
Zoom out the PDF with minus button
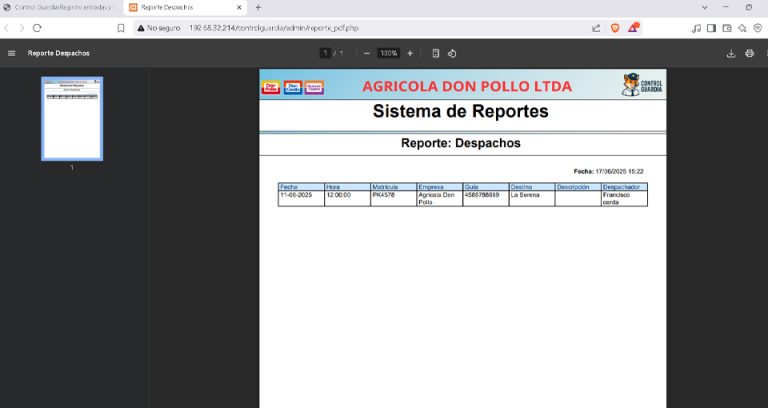click(x=367, y=53)
